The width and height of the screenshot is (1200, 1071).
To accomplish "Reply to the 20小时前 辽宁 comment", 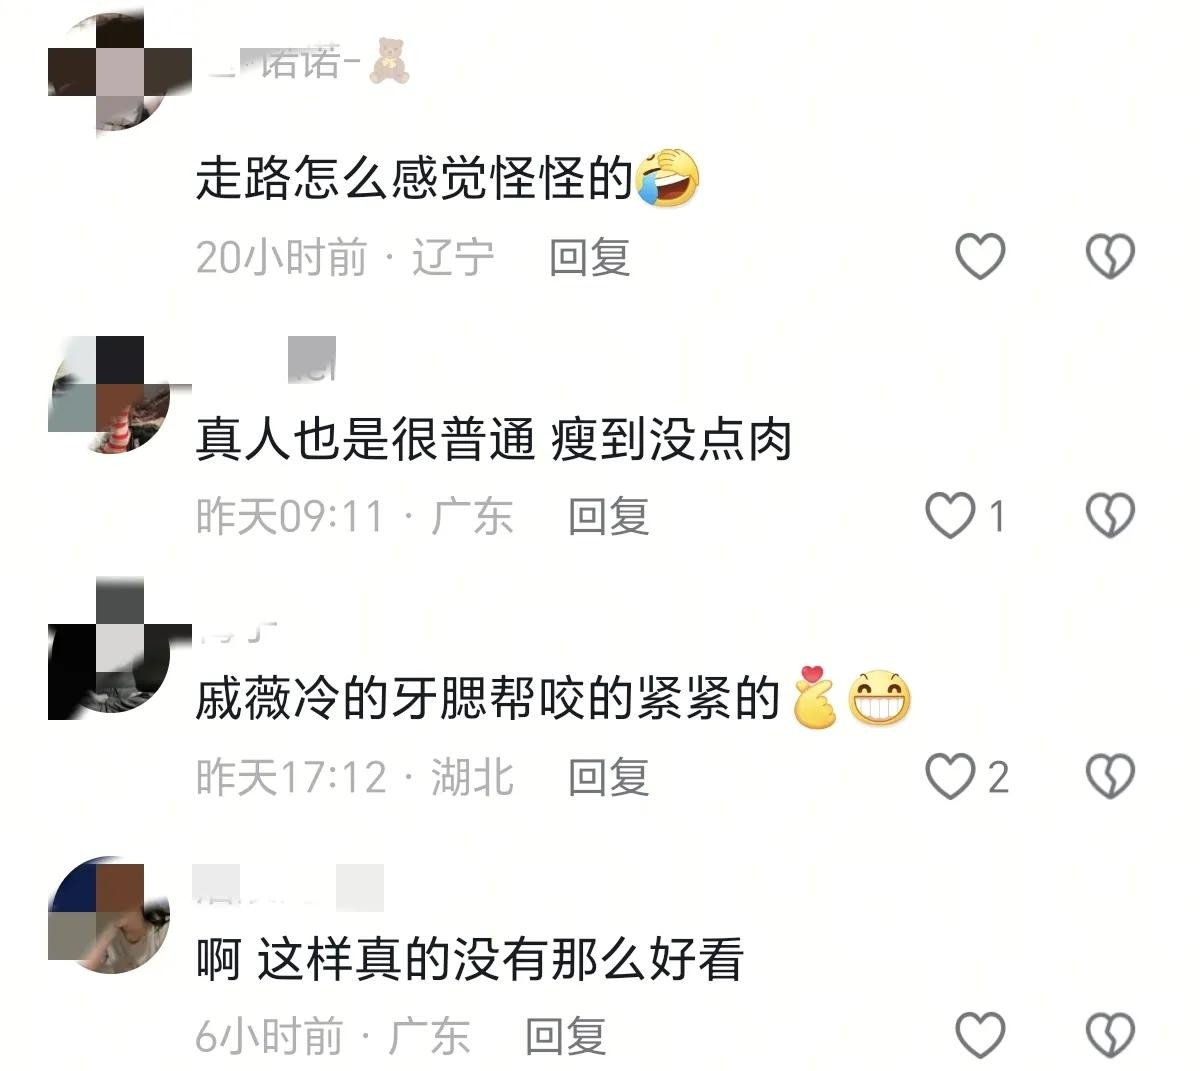I will point(589,258).
